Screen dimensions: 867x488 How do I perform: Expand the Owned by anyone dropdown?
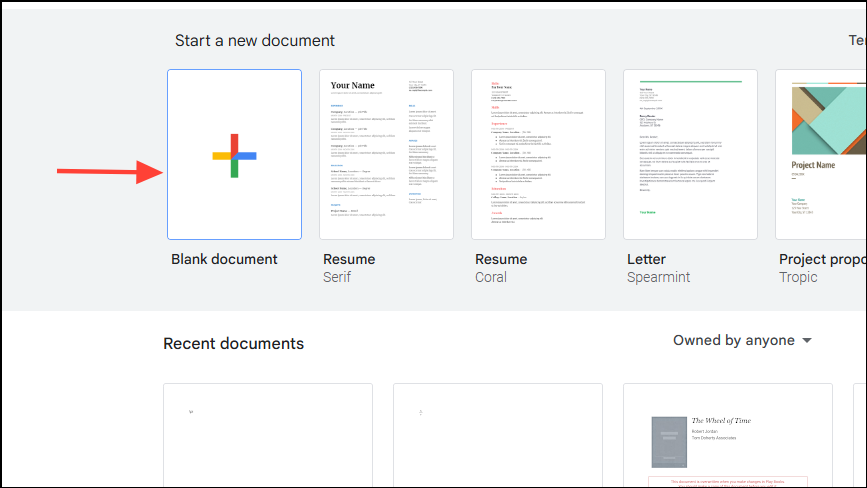(x=742, y=340)
